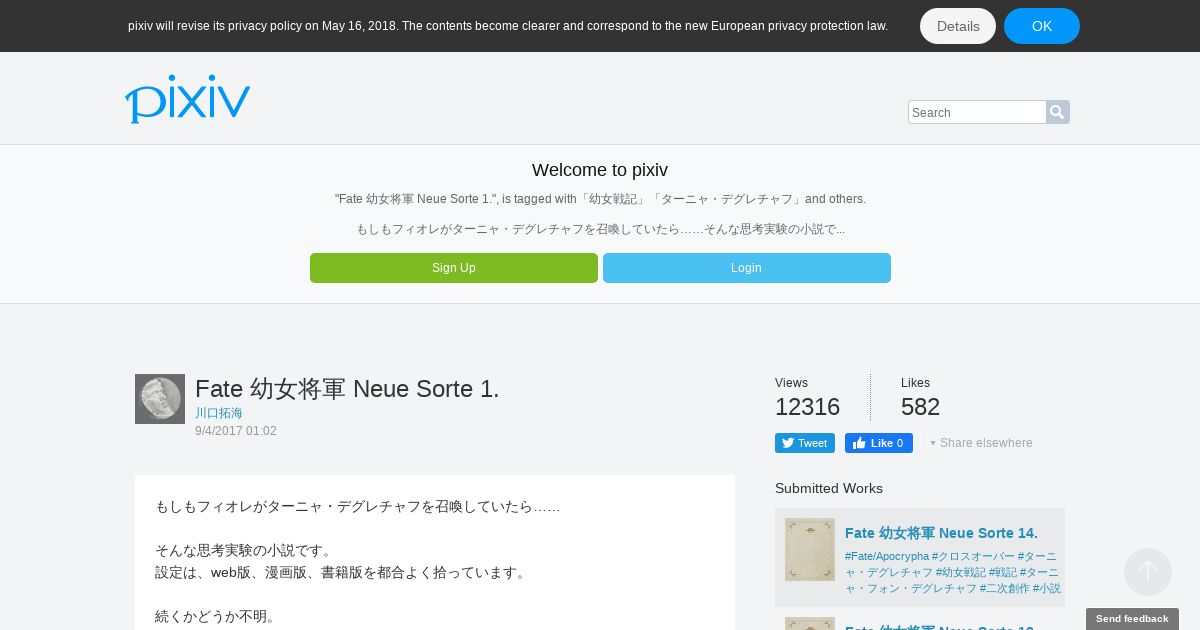Click the Views count 12316
This screenshot has height=630, width=1200.
807,407
